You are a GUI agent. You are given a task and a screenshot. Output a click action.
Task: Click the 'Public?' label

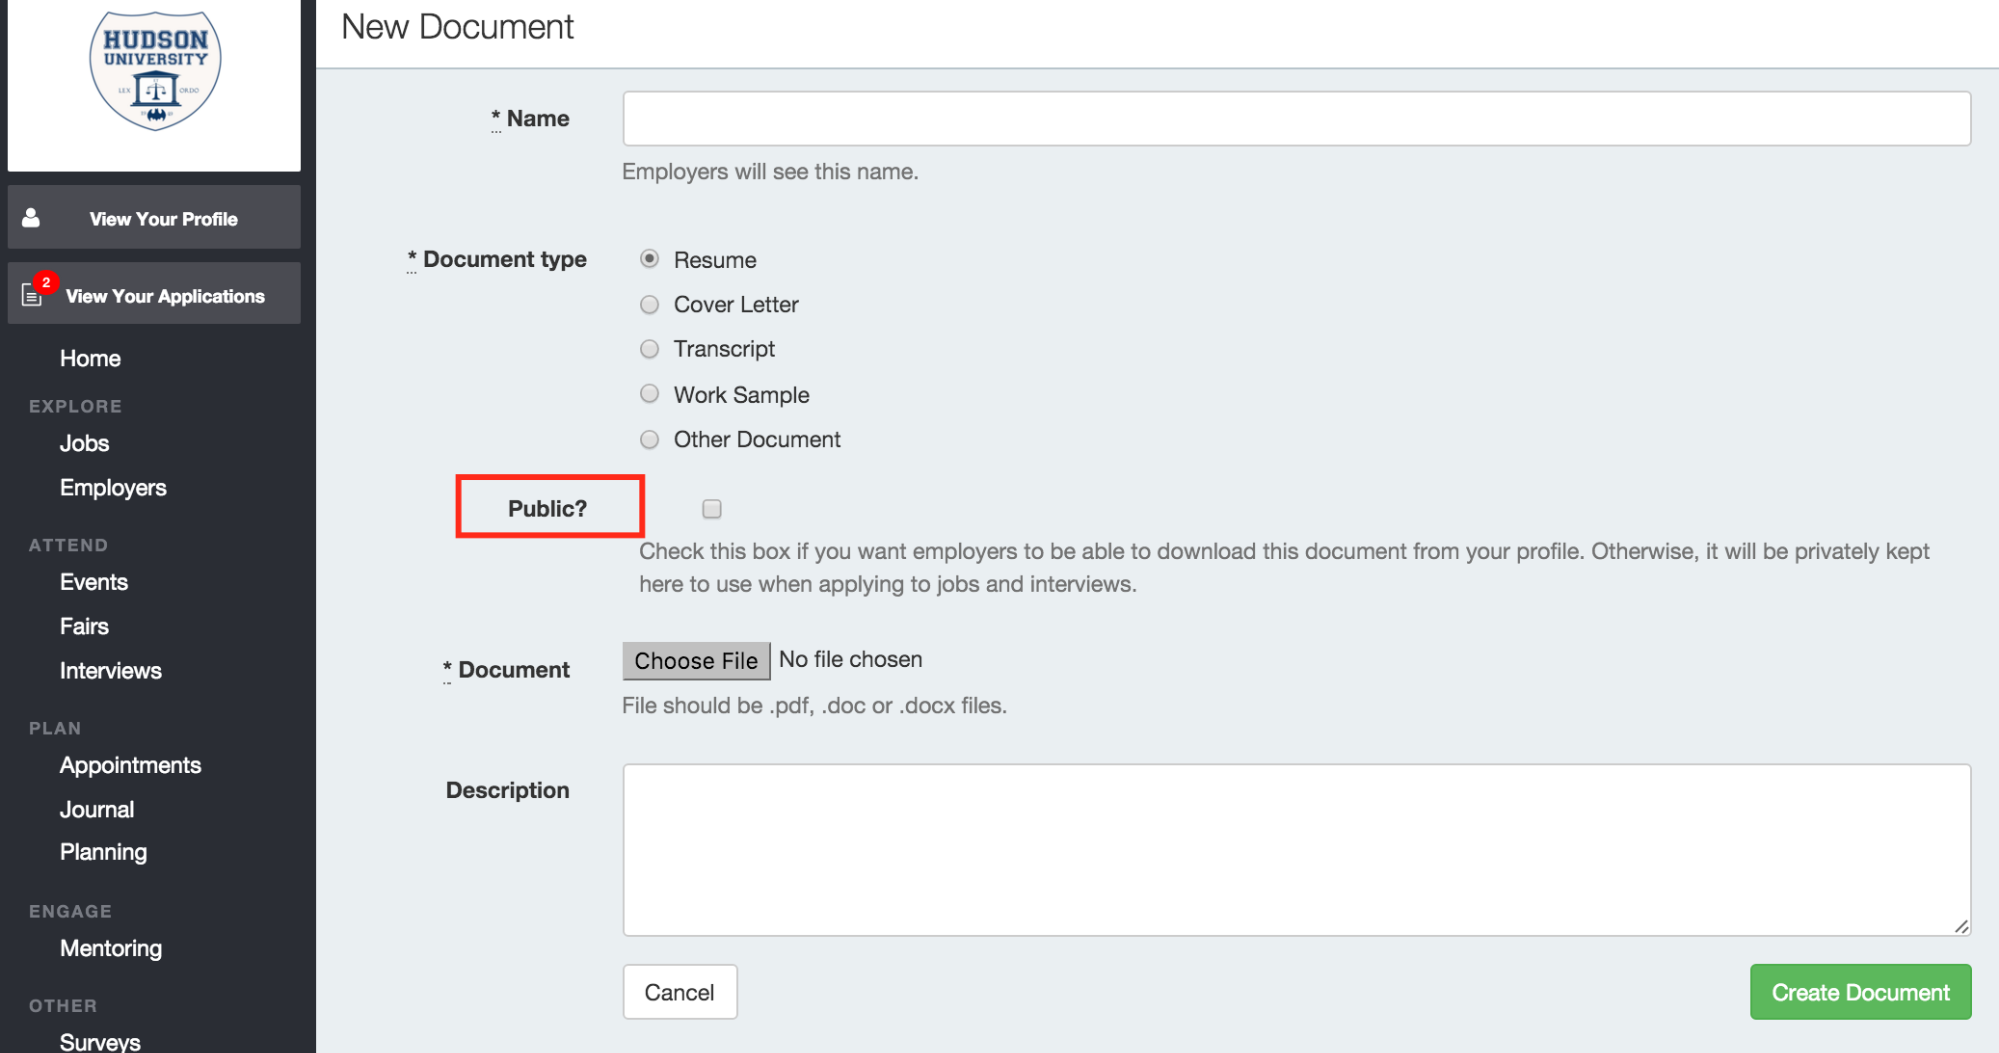click(x=547, y=508)
